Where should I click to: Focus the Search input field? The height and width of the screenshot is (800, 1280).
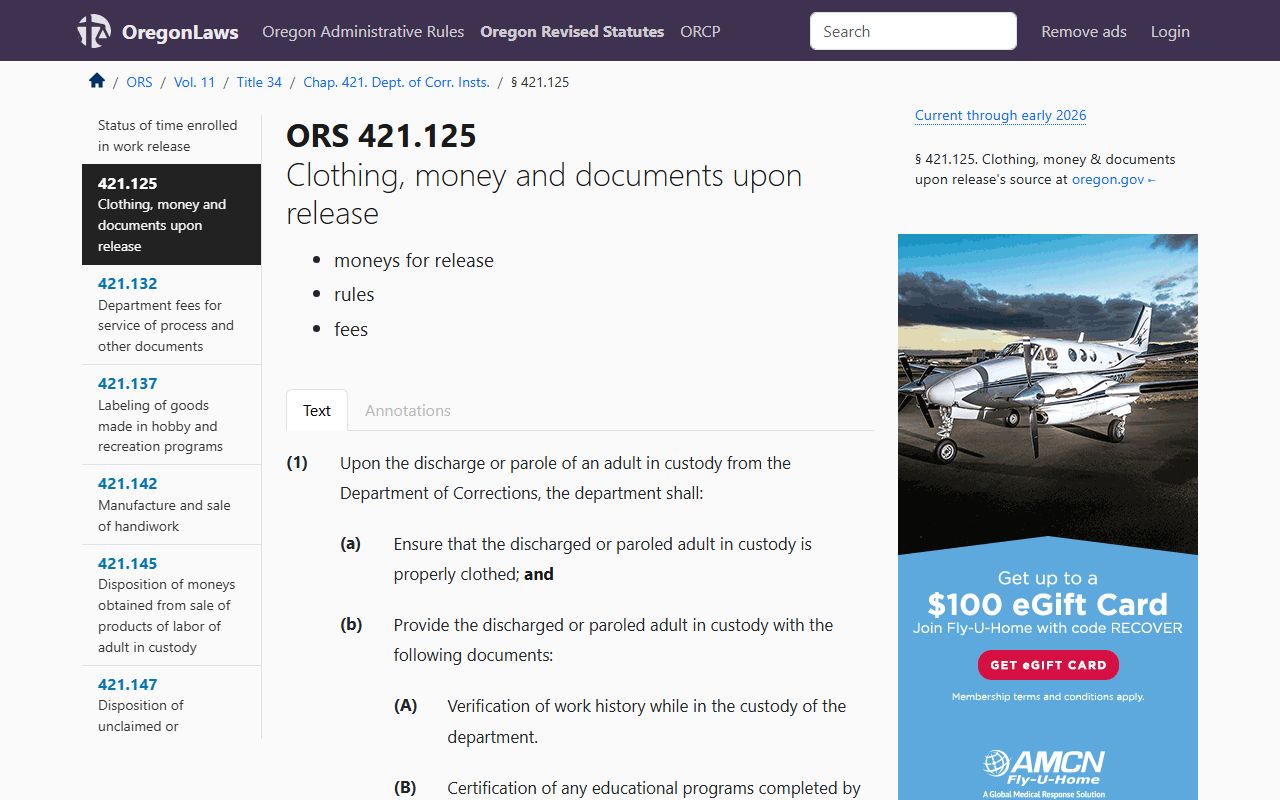(x=913, y=31)
